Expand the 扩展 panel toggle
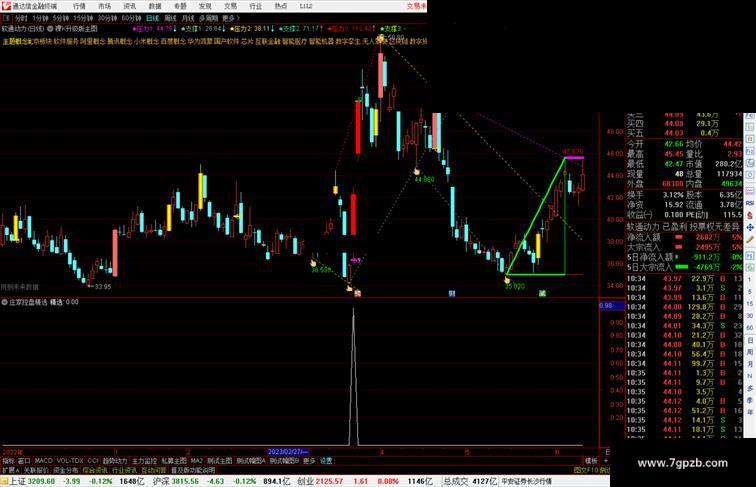 (10, 470)
